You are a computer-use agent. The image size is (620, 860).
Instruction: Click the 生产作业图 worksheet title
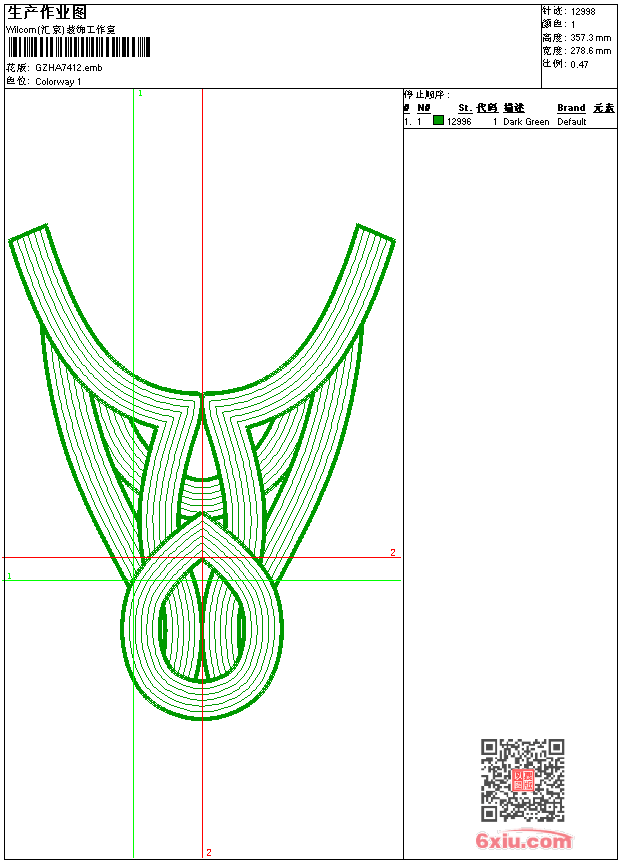click(47, 13)
